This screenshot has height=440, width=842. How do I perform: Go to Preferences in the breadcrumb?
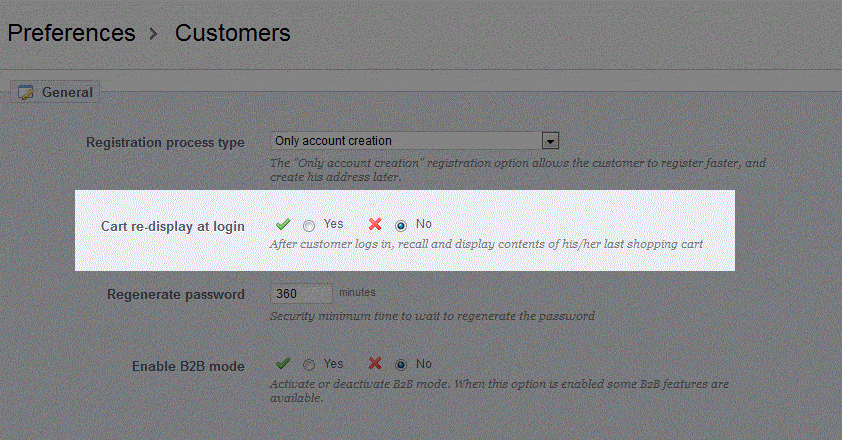point(71,33)
